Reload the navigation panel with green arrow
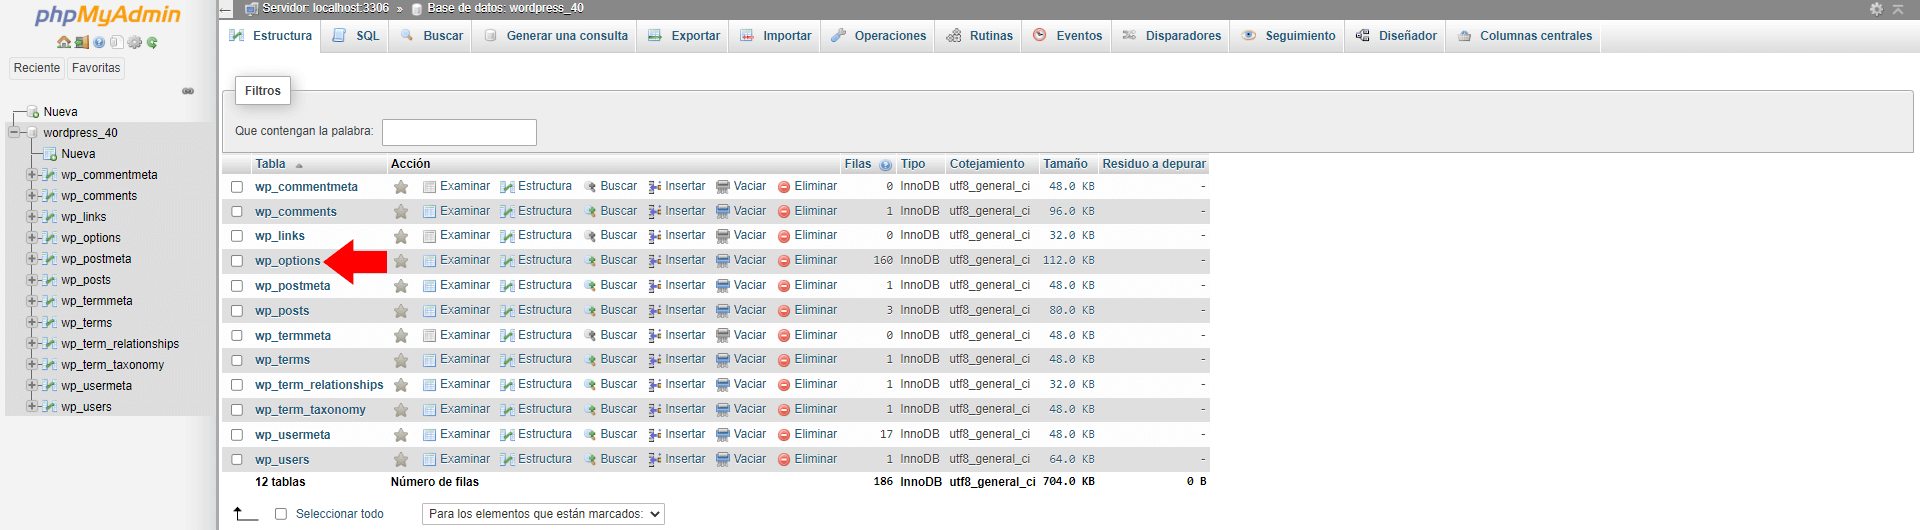This screenshot has height=530, width=1920. coord(152,43)
